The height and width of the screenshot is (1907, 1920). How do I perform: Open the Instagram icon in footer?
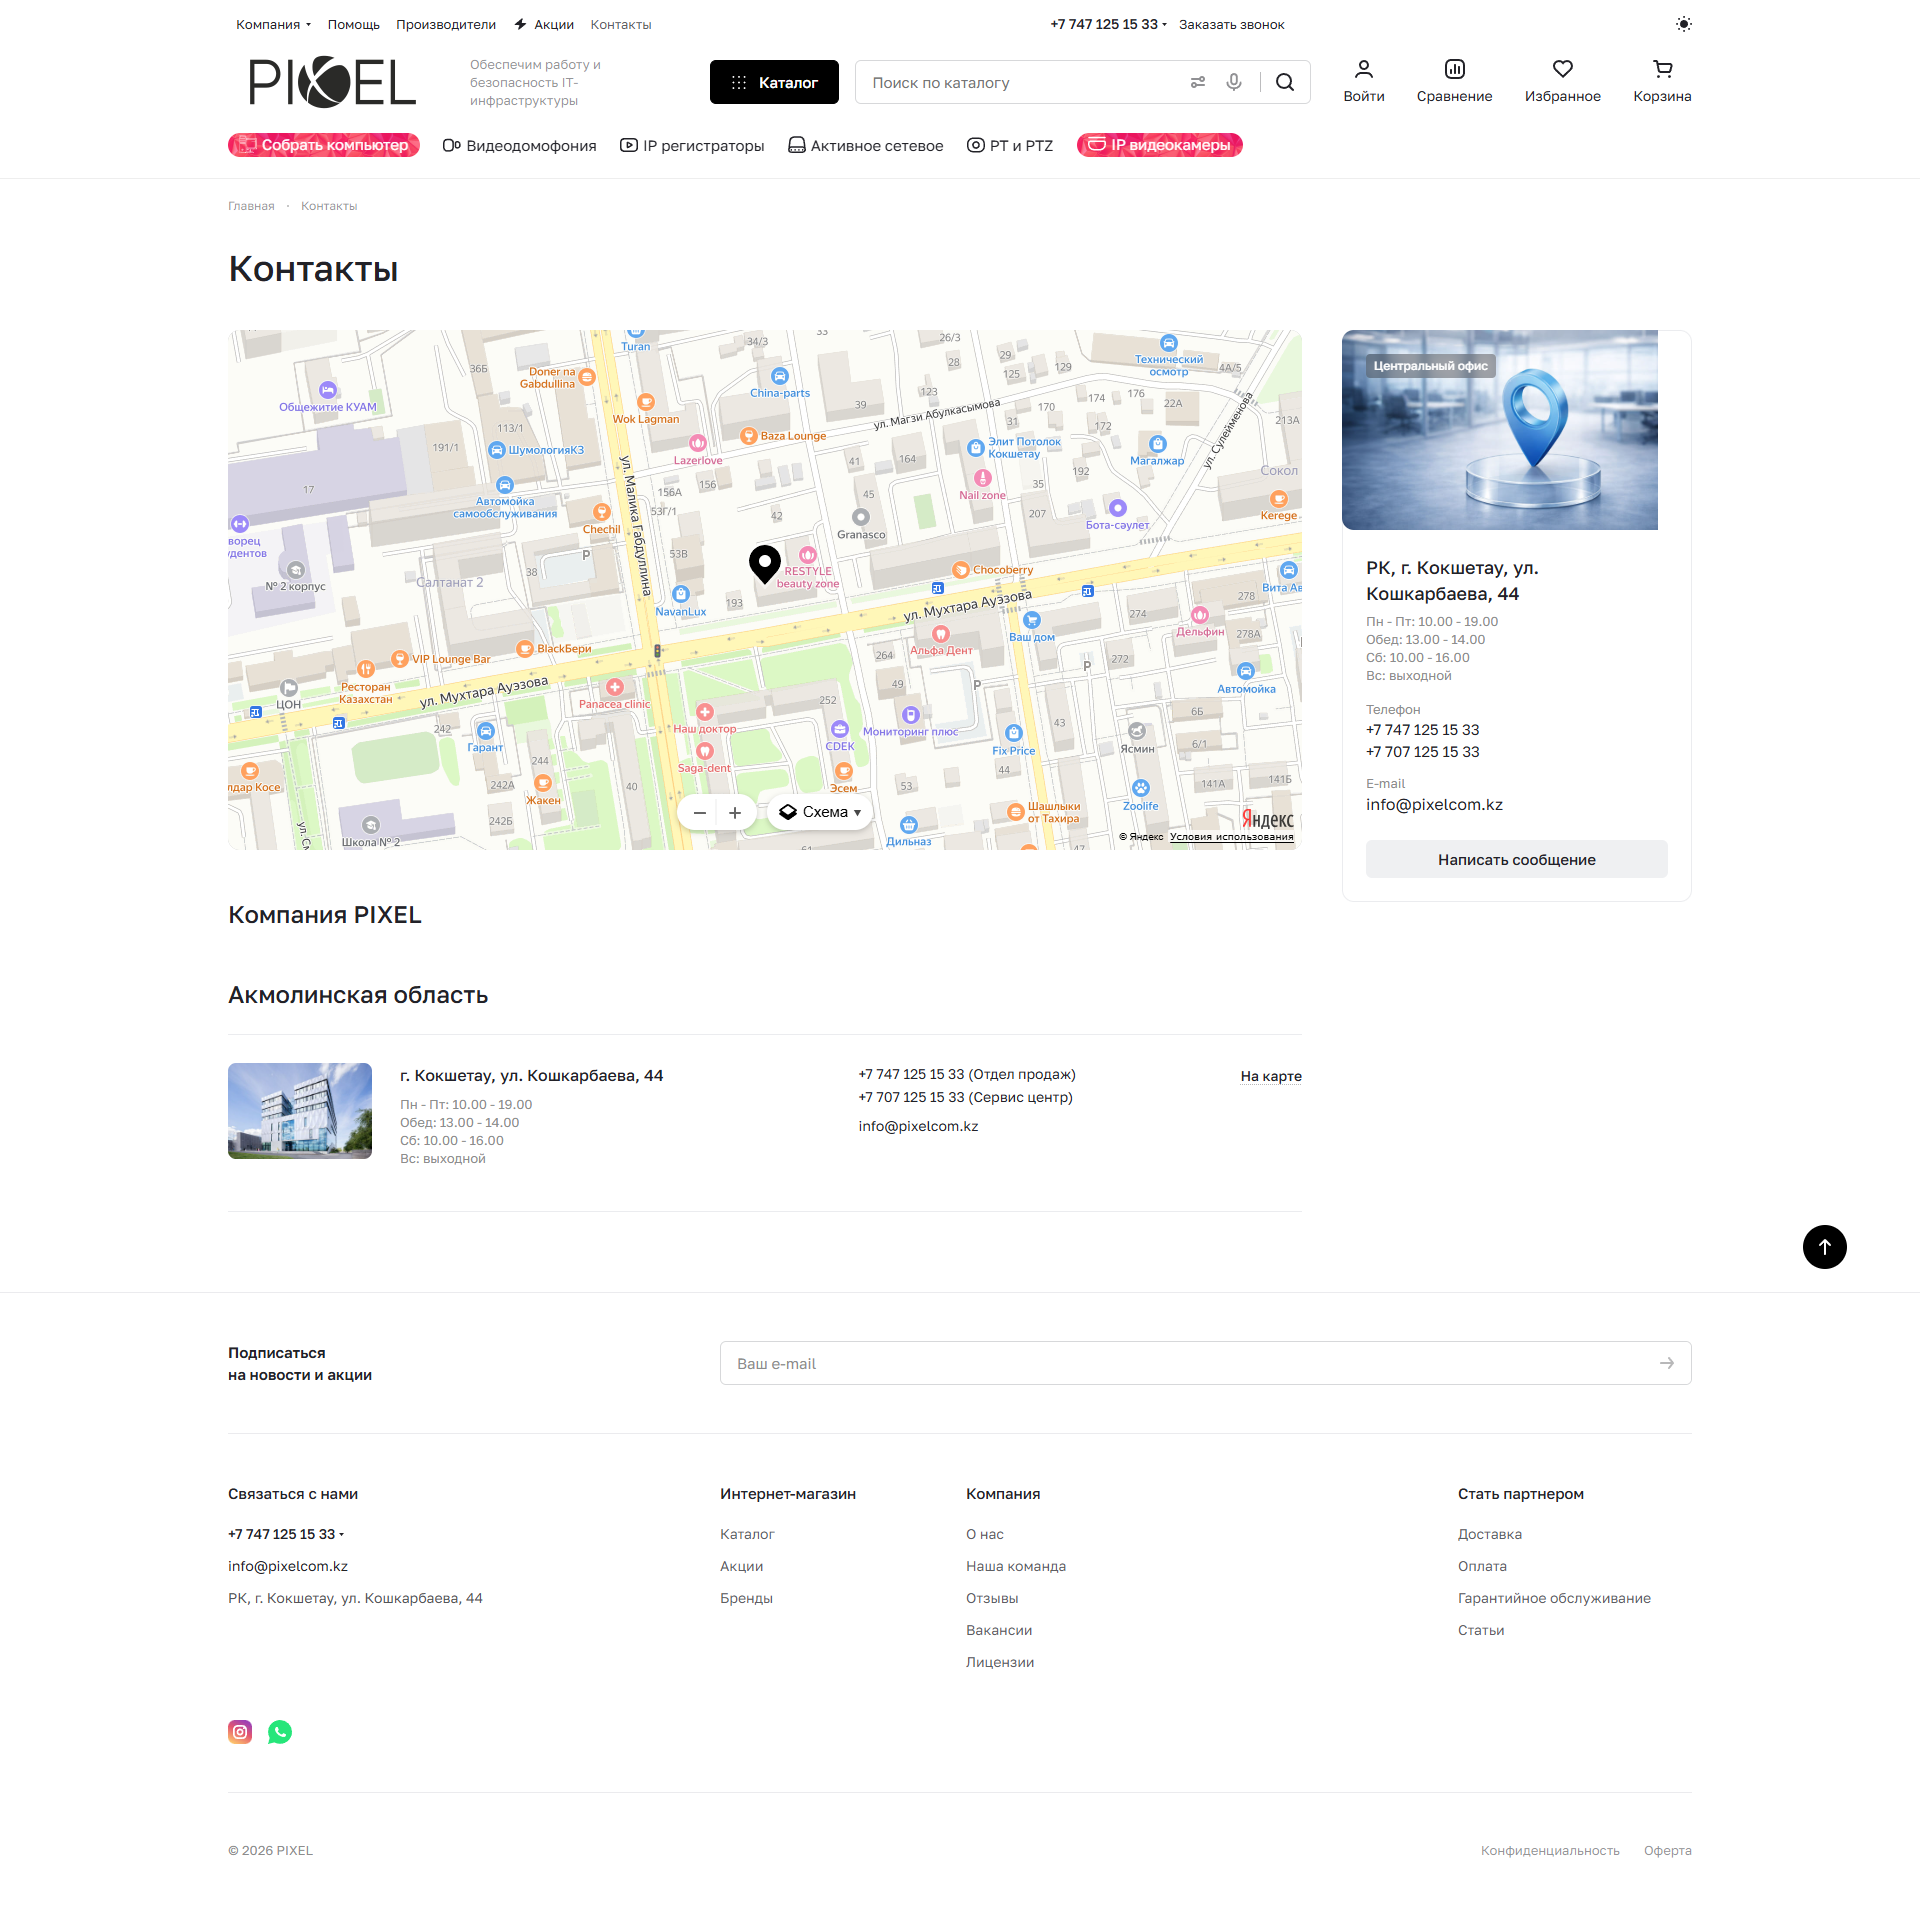click(240, 1732)
